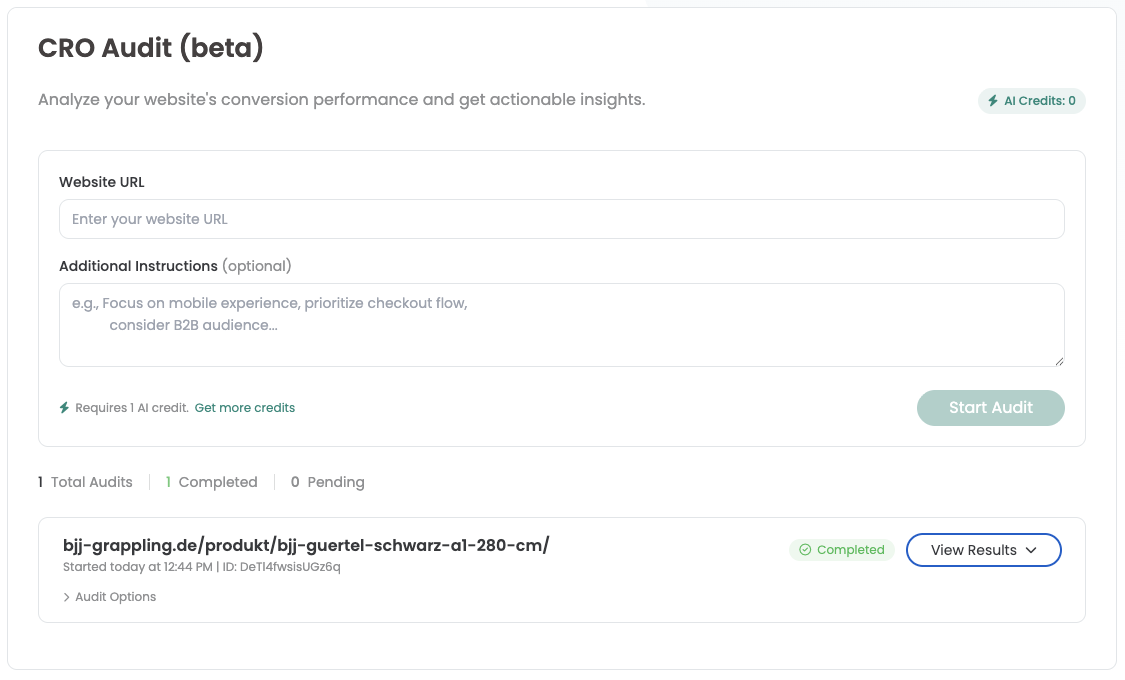
Task: Click the 1 Completed counter
Action: 211,482
